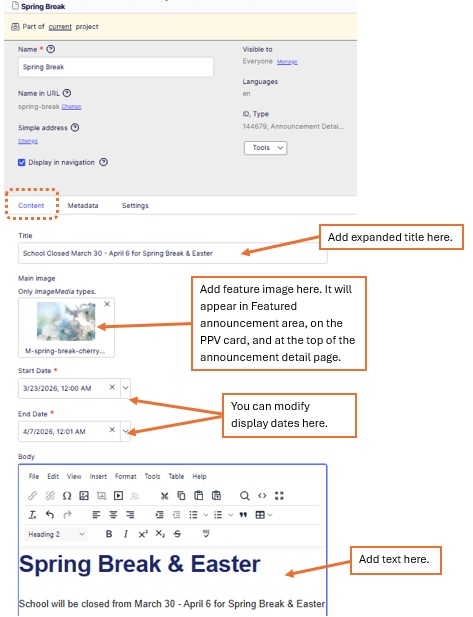Expand the numbered list style arrow
Image resolution: width=473 pixels, height=617 pixels.
[231, 515]
